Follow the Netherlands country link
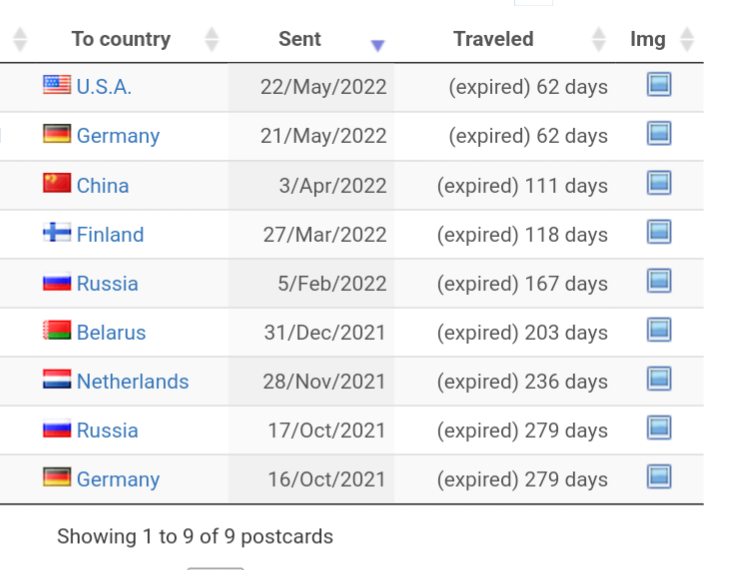 pyautogui.click(x=133, y=381)
